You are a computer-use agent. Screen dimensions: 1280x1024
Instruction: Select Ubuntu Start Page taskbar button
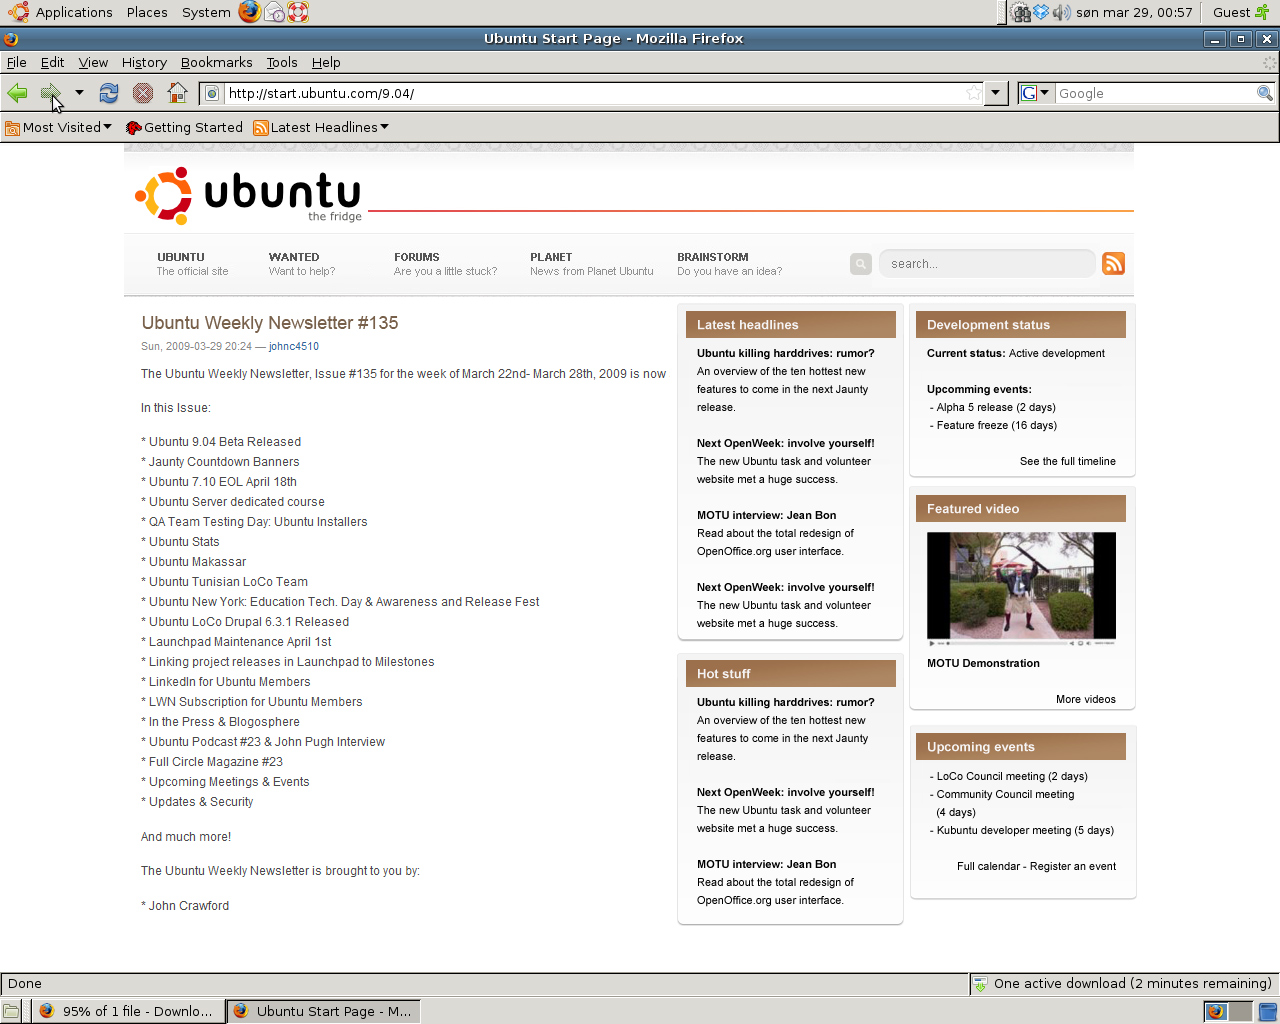(x=322, y=1011)
